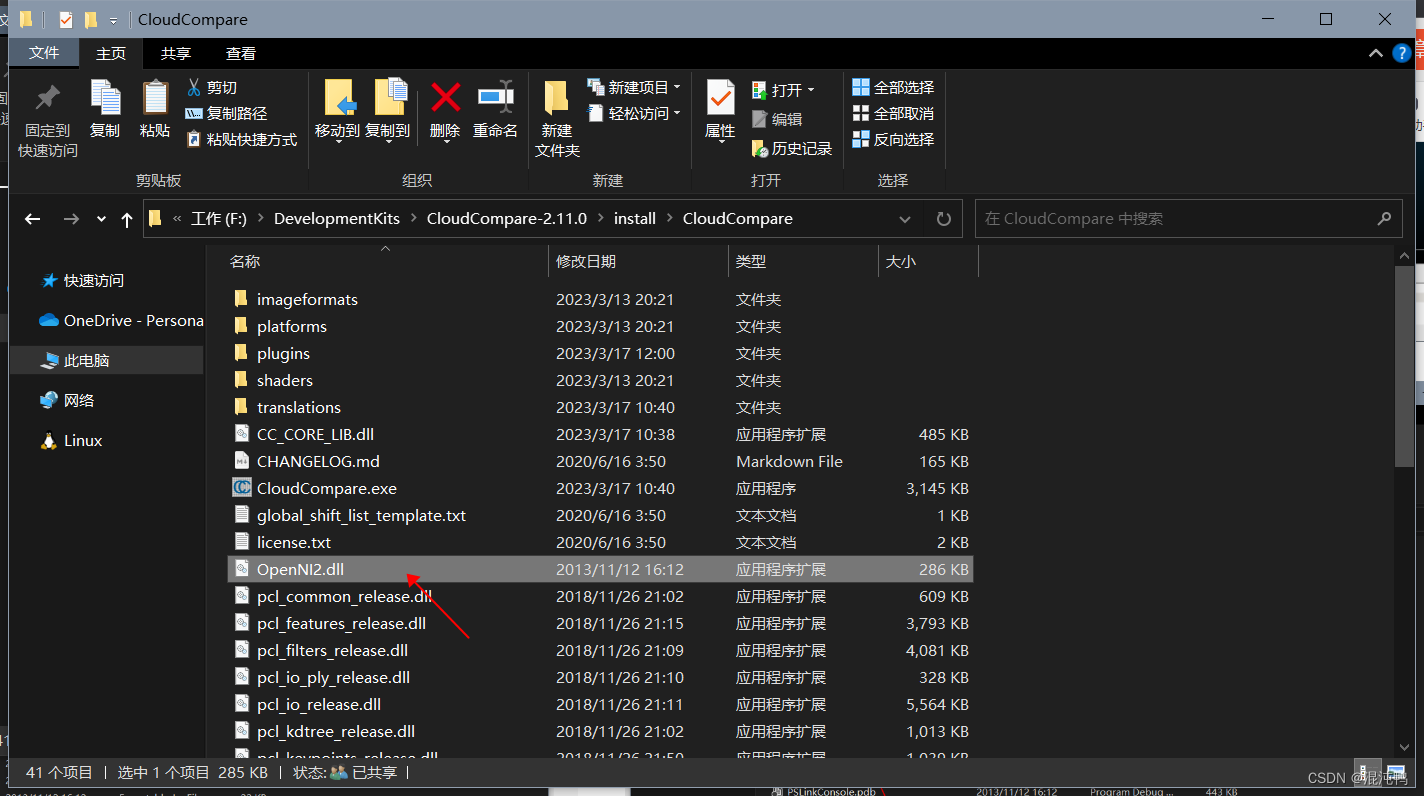Click the 工作 (F:) breadcrumb
Image resolution: width=1424 pixels, height=796 pixels.
(219, 219)
